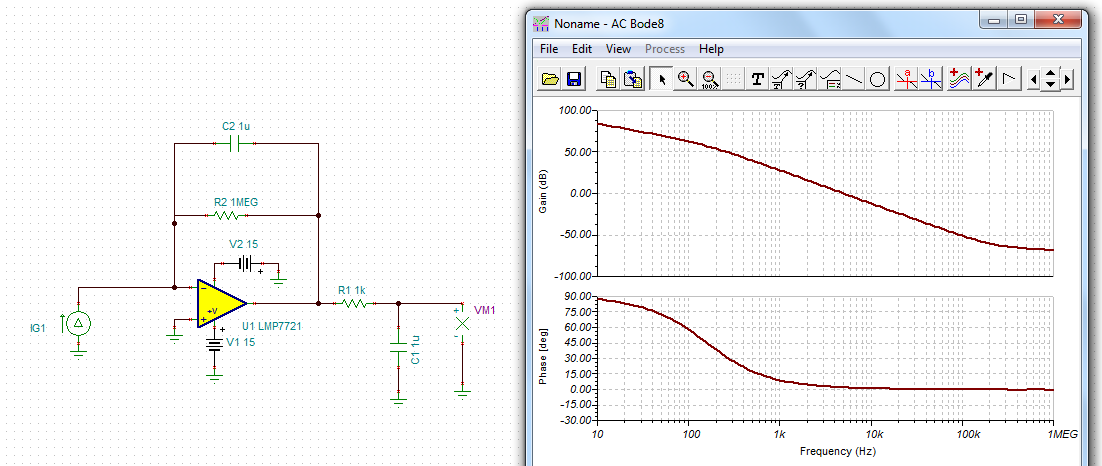
Task: Save the Bode diagram with the floppy icon
Action: coord(573,79)
